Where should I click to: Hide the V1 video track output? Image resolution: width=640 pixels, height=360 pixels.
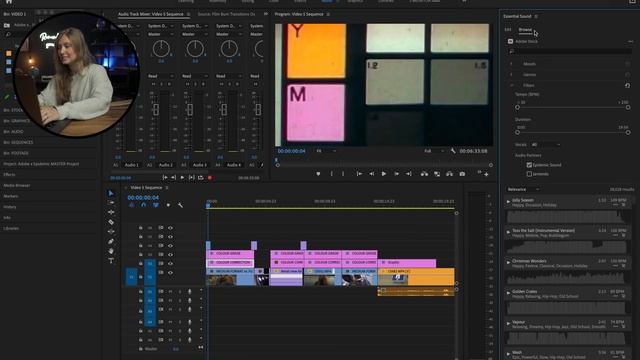(171, 272)
